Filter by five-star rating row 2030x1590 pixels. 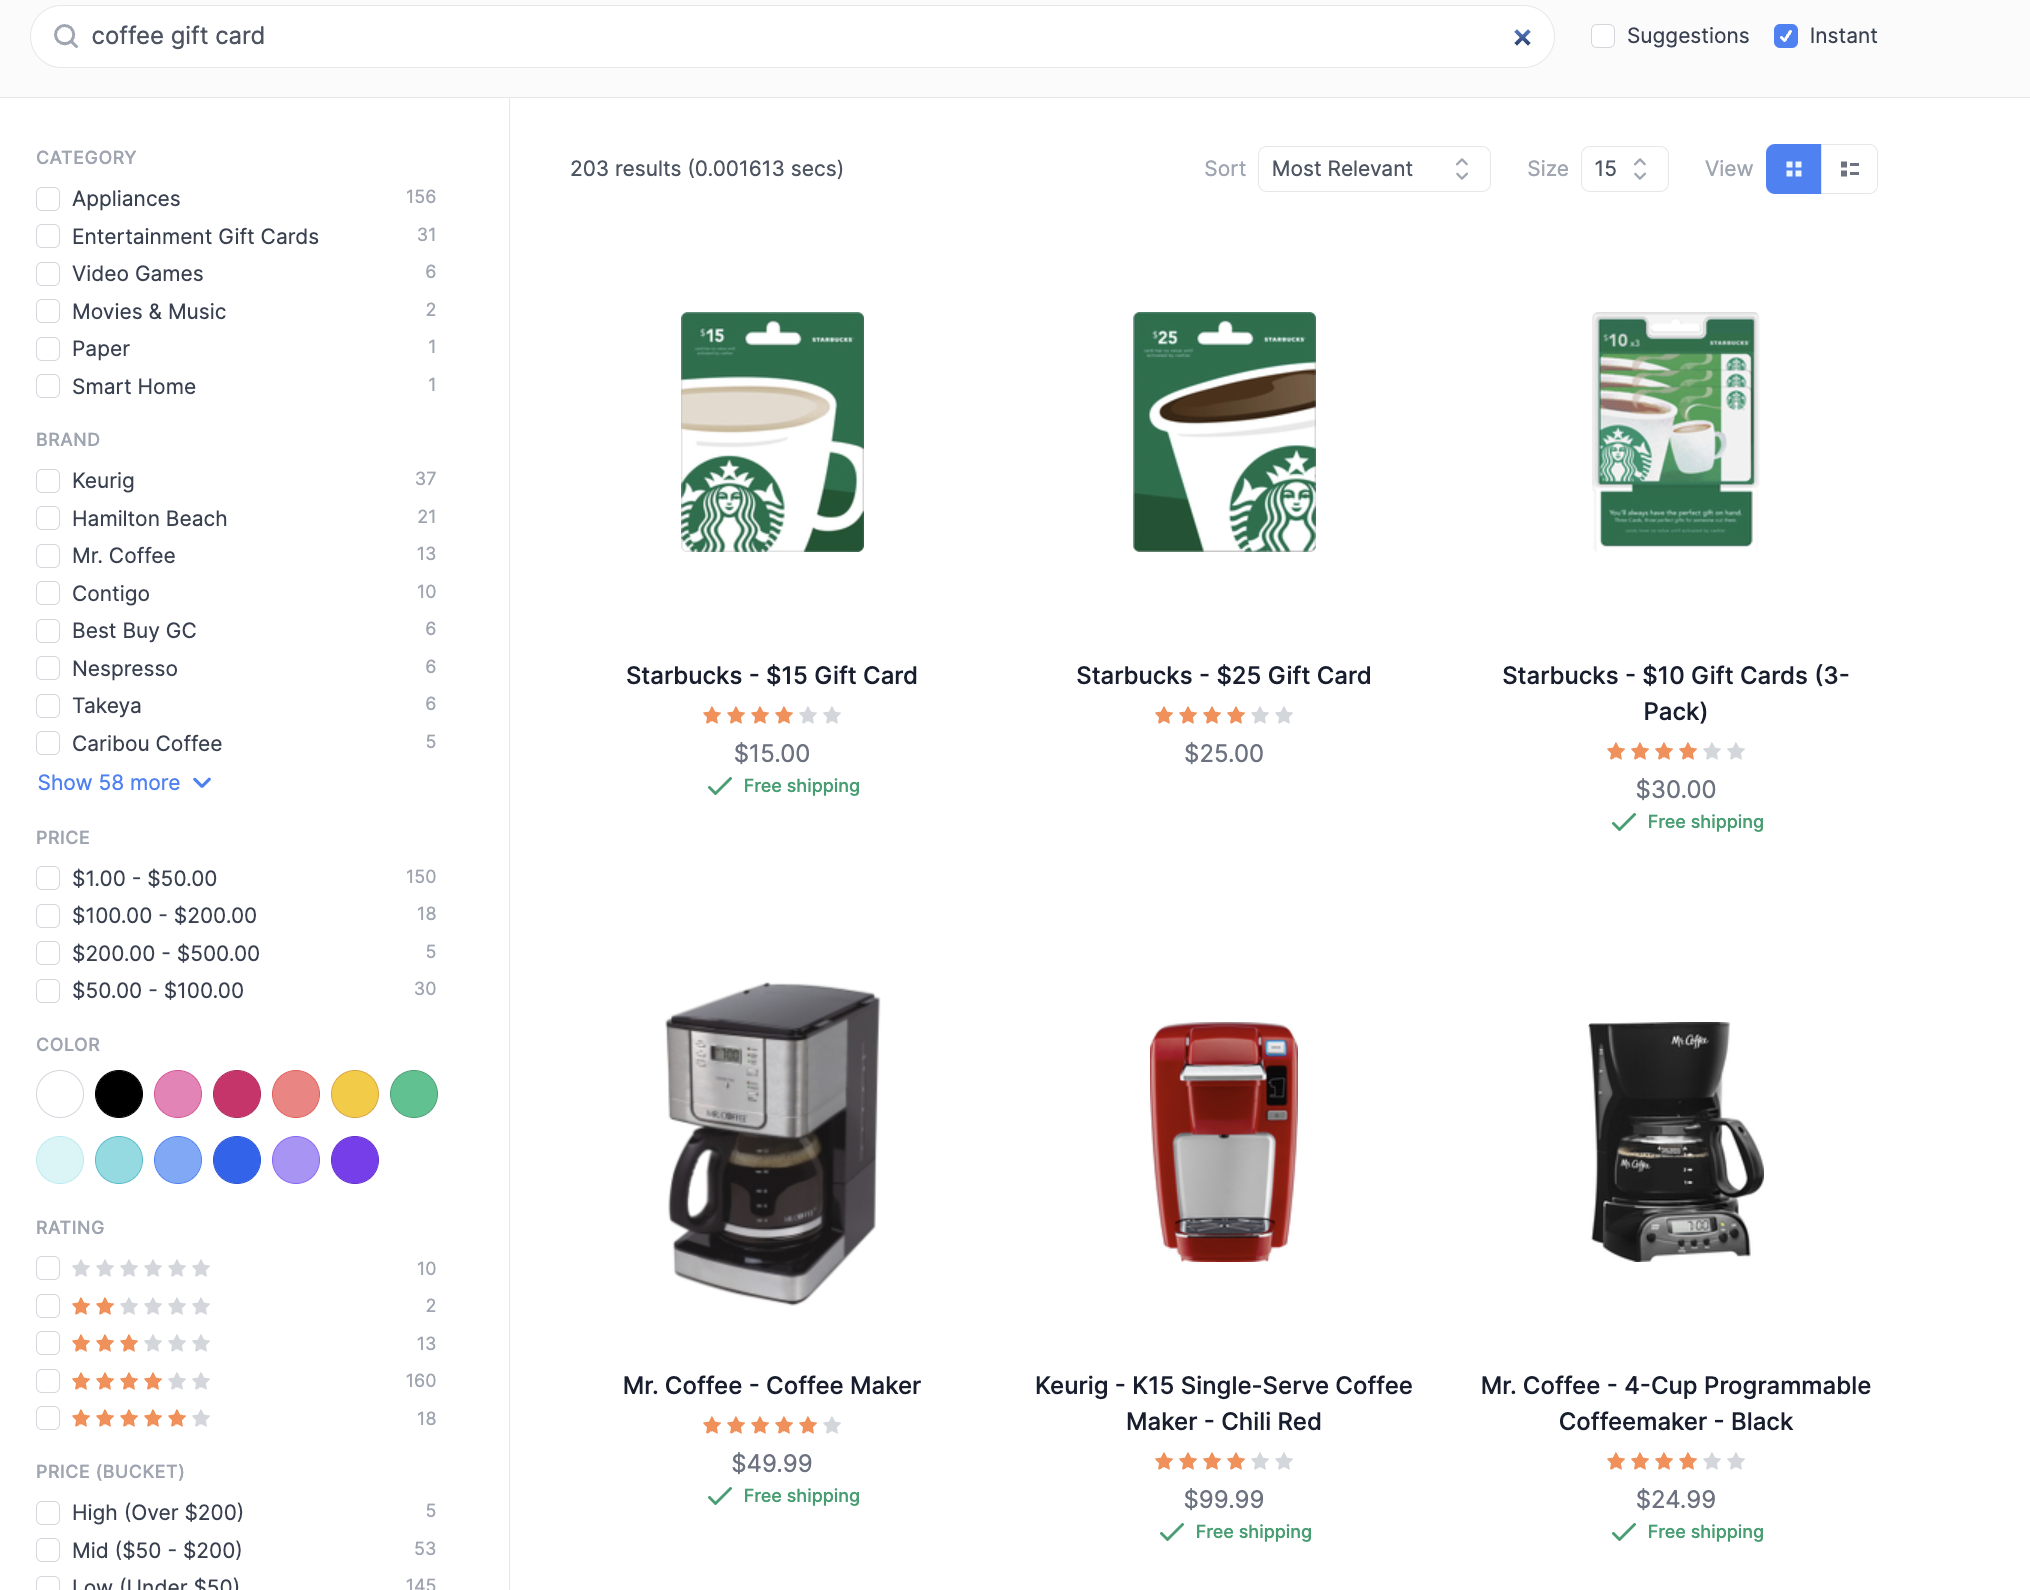tap(48, 1418)
